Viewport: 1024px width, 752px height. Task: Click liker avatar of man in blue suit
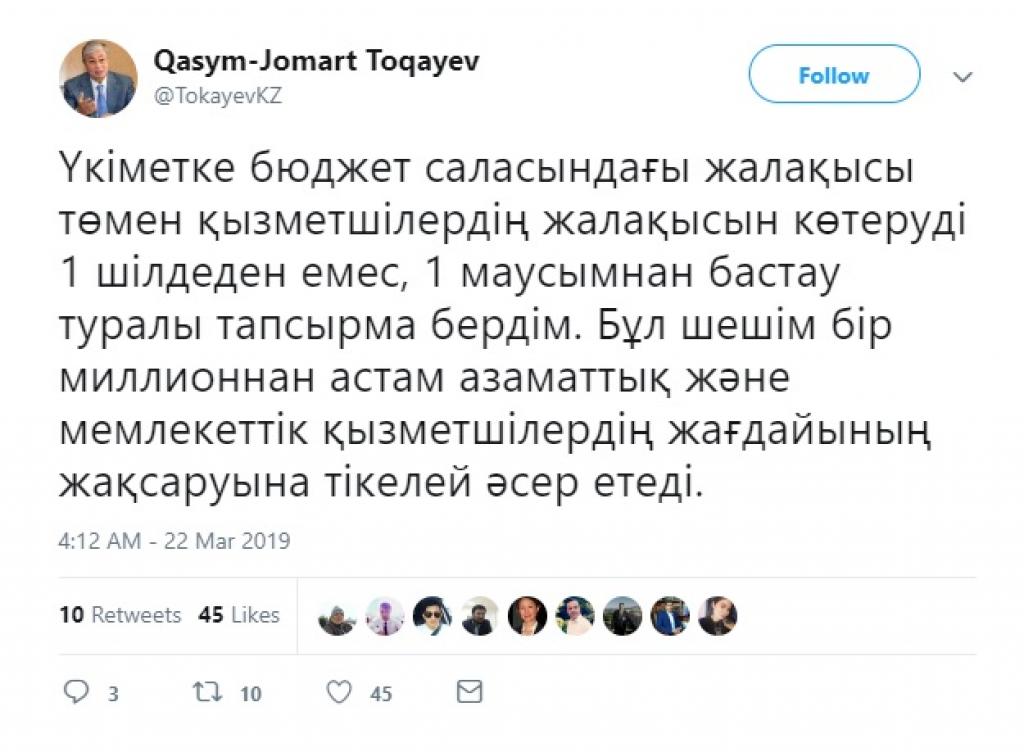pos(670,616)
